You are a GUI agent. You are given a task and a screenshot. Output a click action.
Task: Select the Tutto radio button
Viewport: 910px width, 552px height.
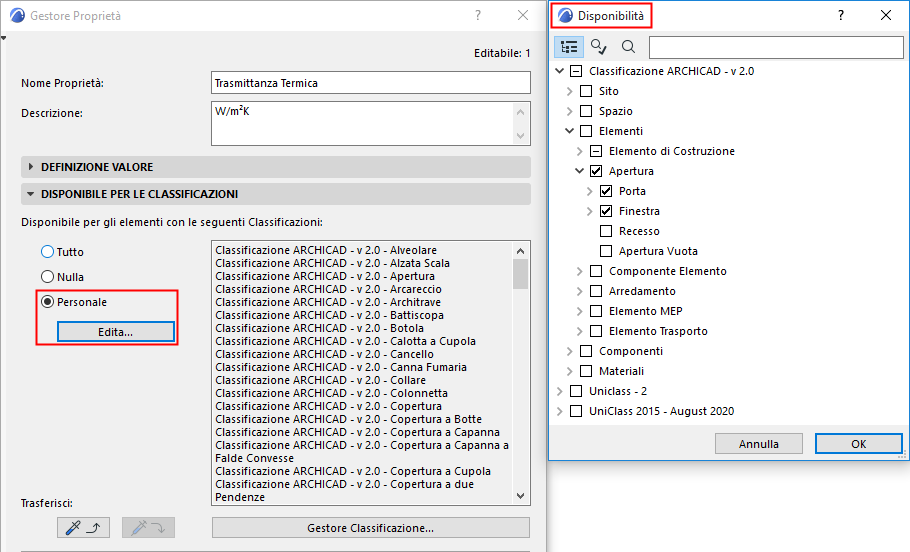point(48,252)
